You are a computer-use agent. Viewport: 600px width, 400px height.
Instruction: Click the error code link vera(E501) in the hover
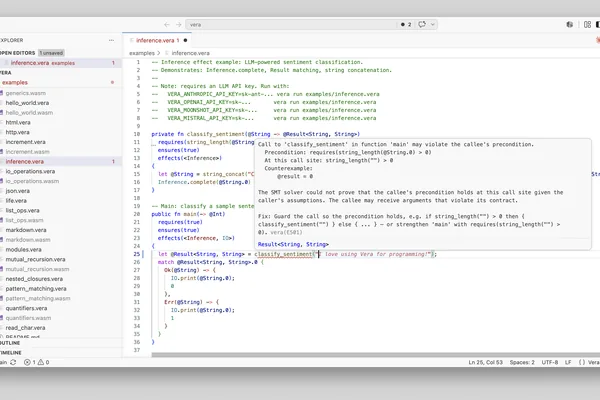click(x=286, y=232)
